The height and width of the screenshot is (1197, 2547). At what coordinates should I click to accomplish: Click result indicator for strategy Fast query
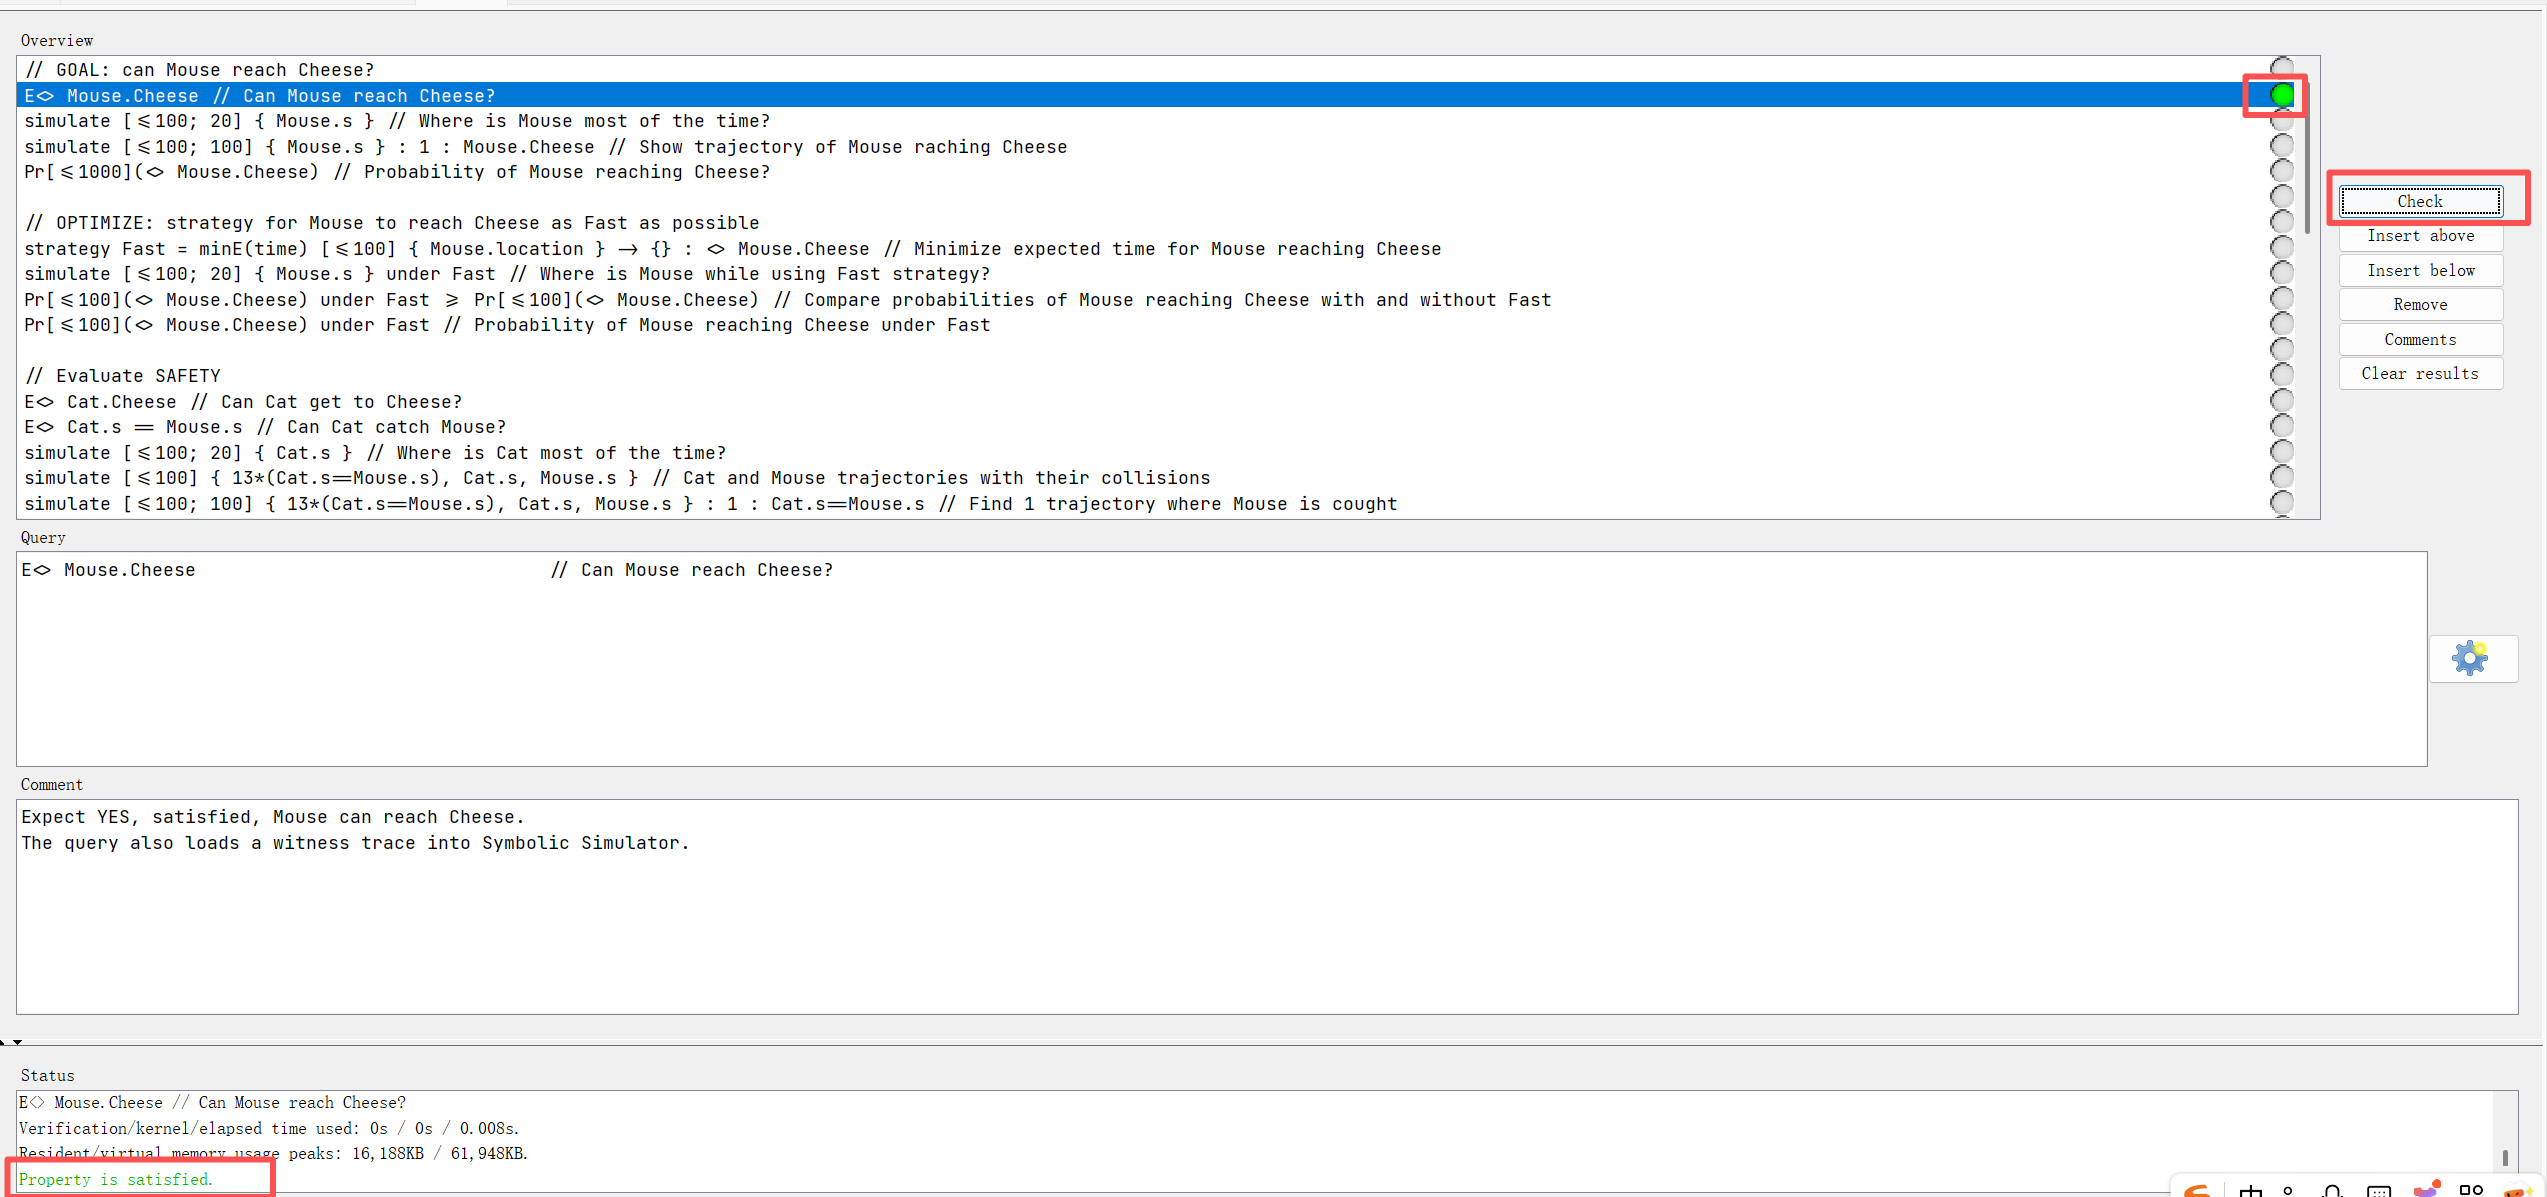click(x=2281, y=248)
